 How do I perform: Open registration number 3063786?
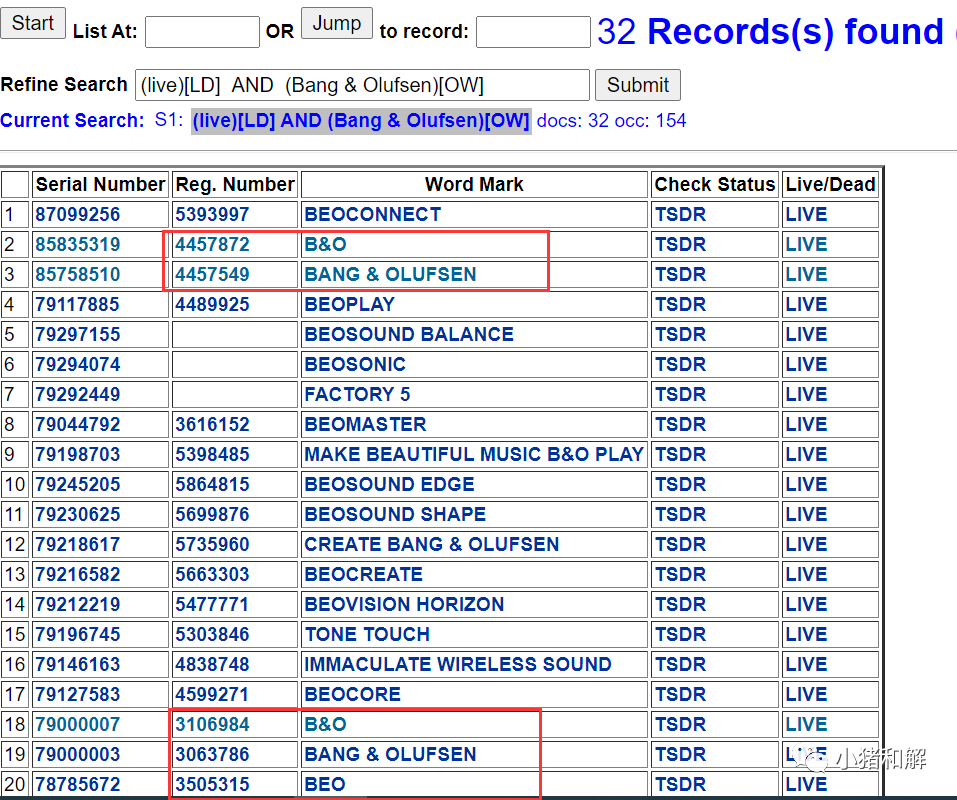click(x=212, y=754)
